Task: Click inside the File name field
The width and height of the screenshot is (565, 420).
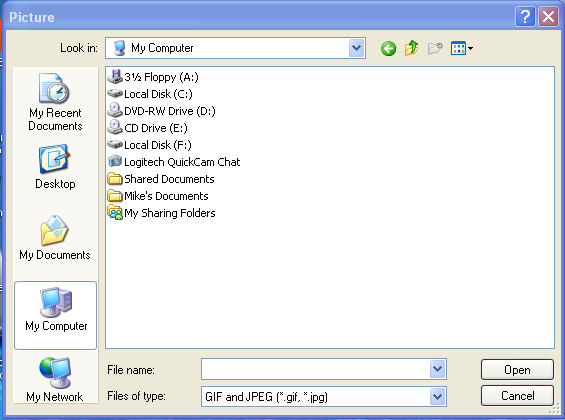Action: click(x=316, y=369)
